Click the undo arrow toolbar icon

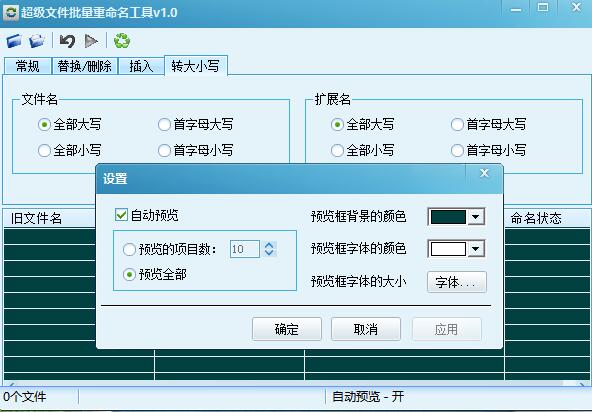[x=68, y=41]
